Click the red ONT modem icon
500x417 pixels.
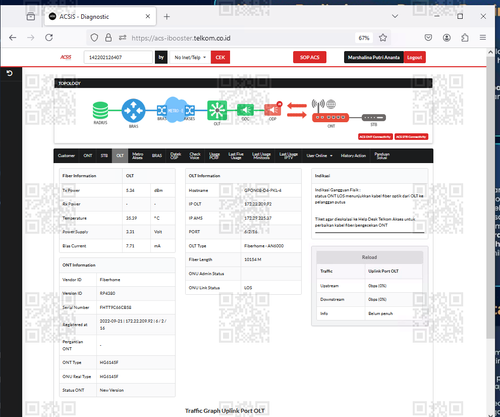point(330,117)
